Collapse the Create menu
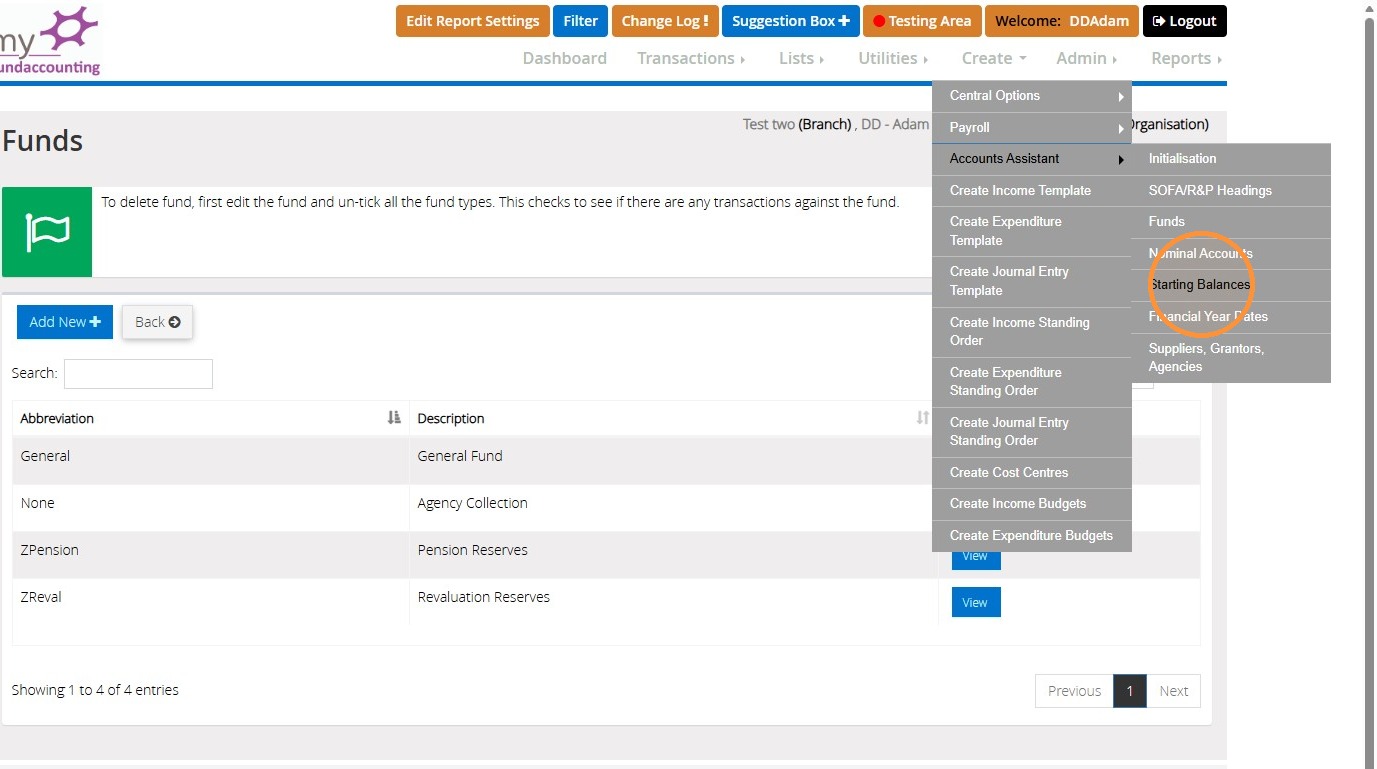Screen dimensions: 1377x769 [x=994, y=58]
